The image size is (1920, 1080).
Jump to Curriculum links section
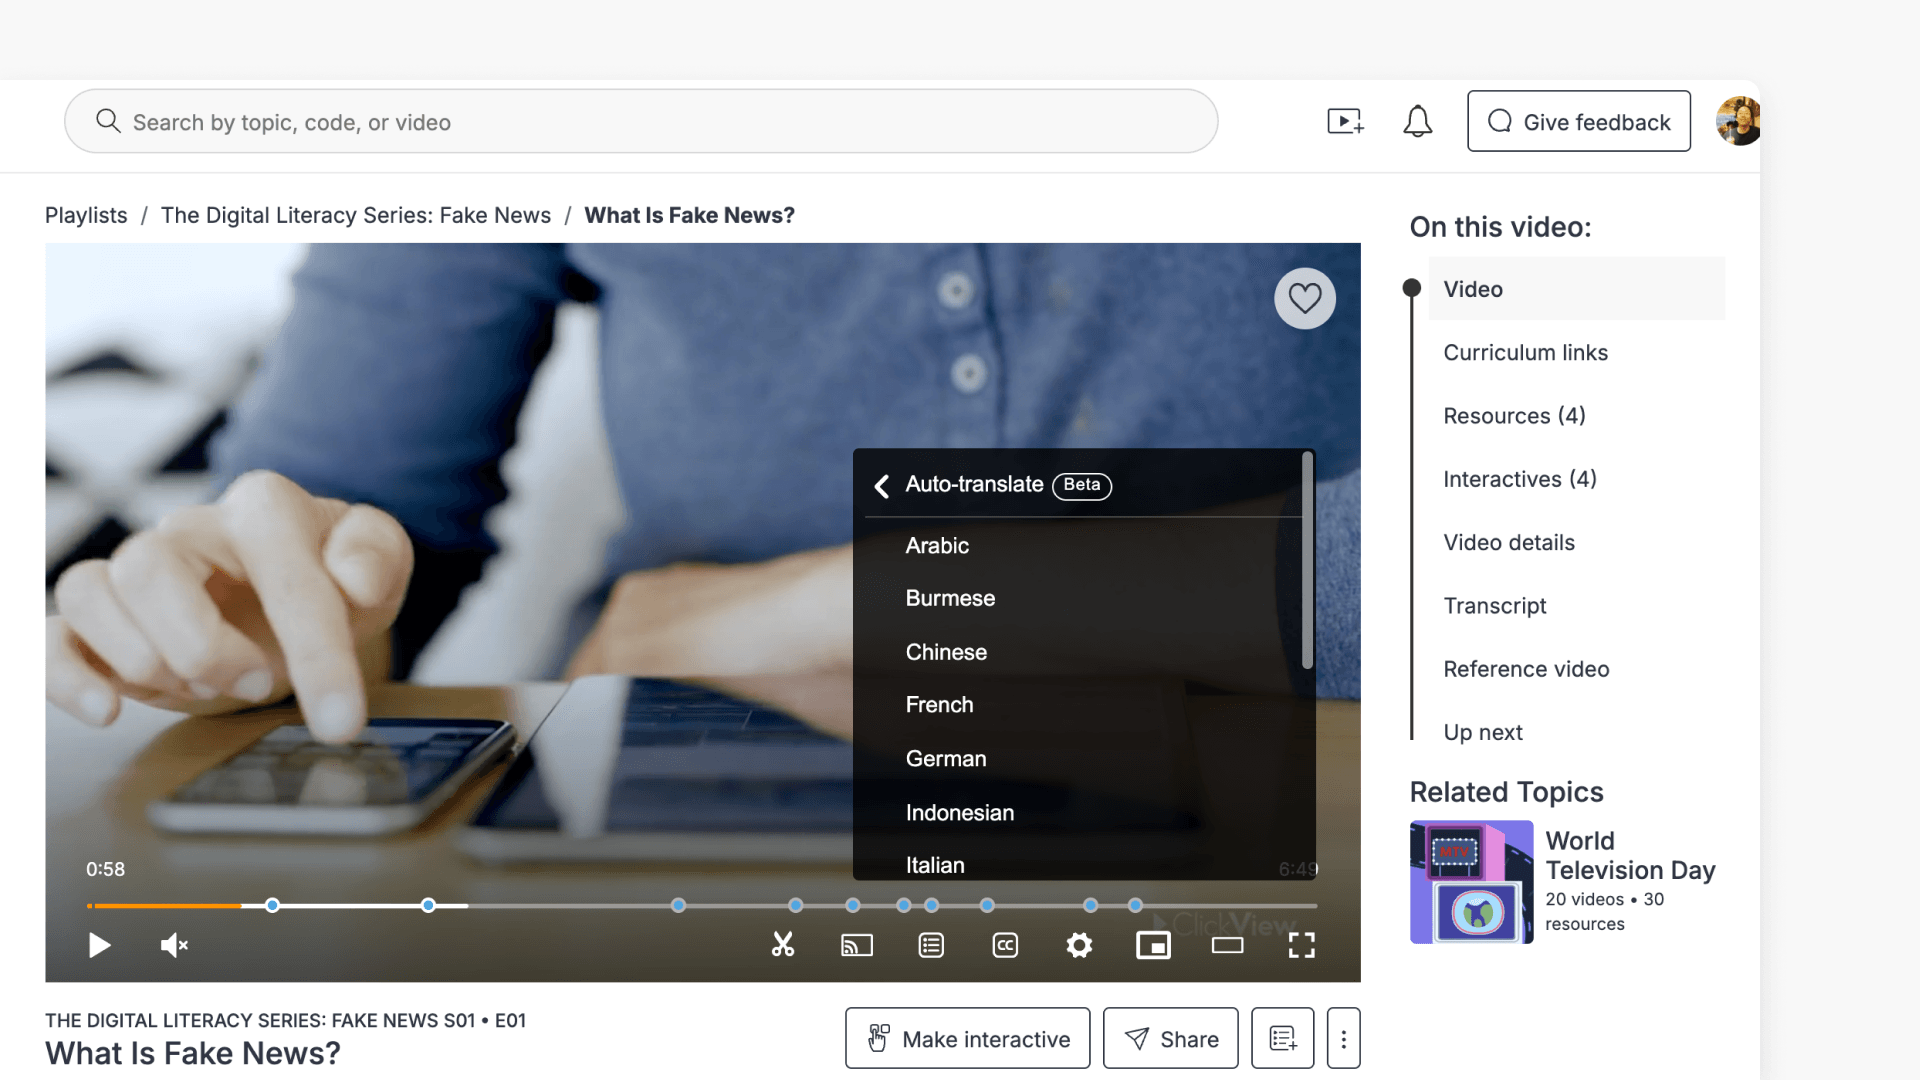(x=1525, y=352)
